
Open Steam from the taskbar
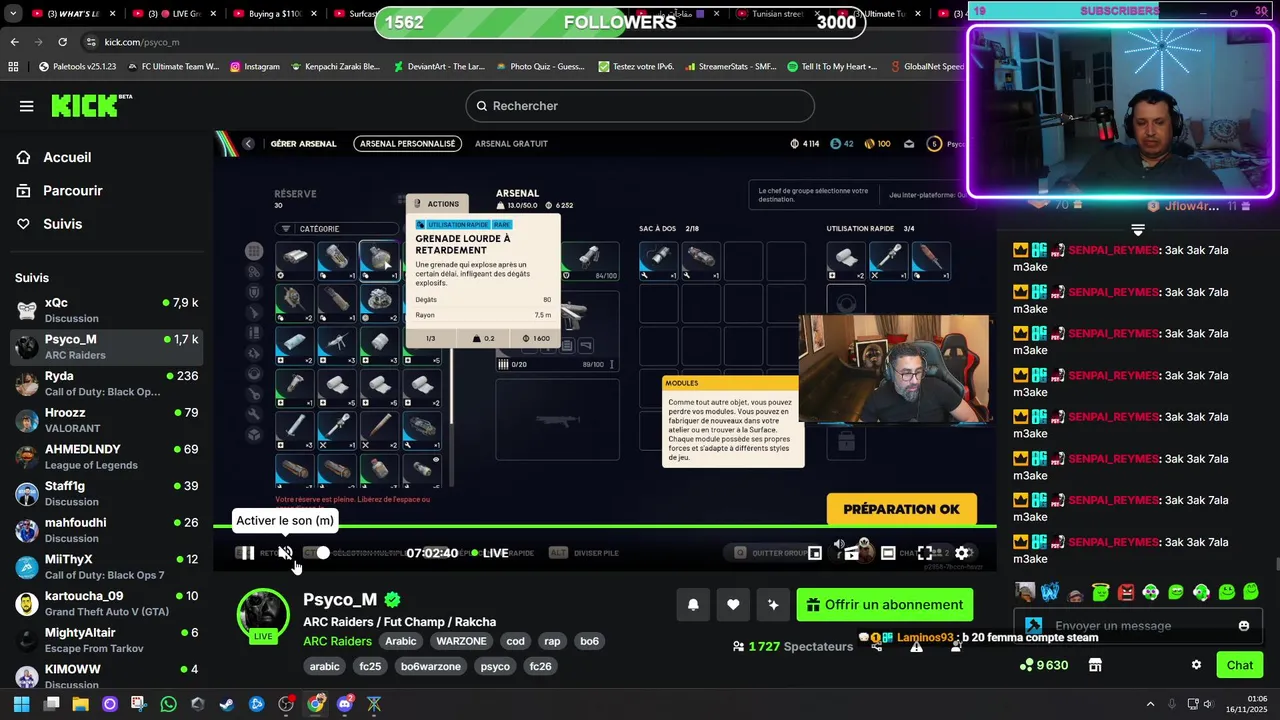pos(227,704)
